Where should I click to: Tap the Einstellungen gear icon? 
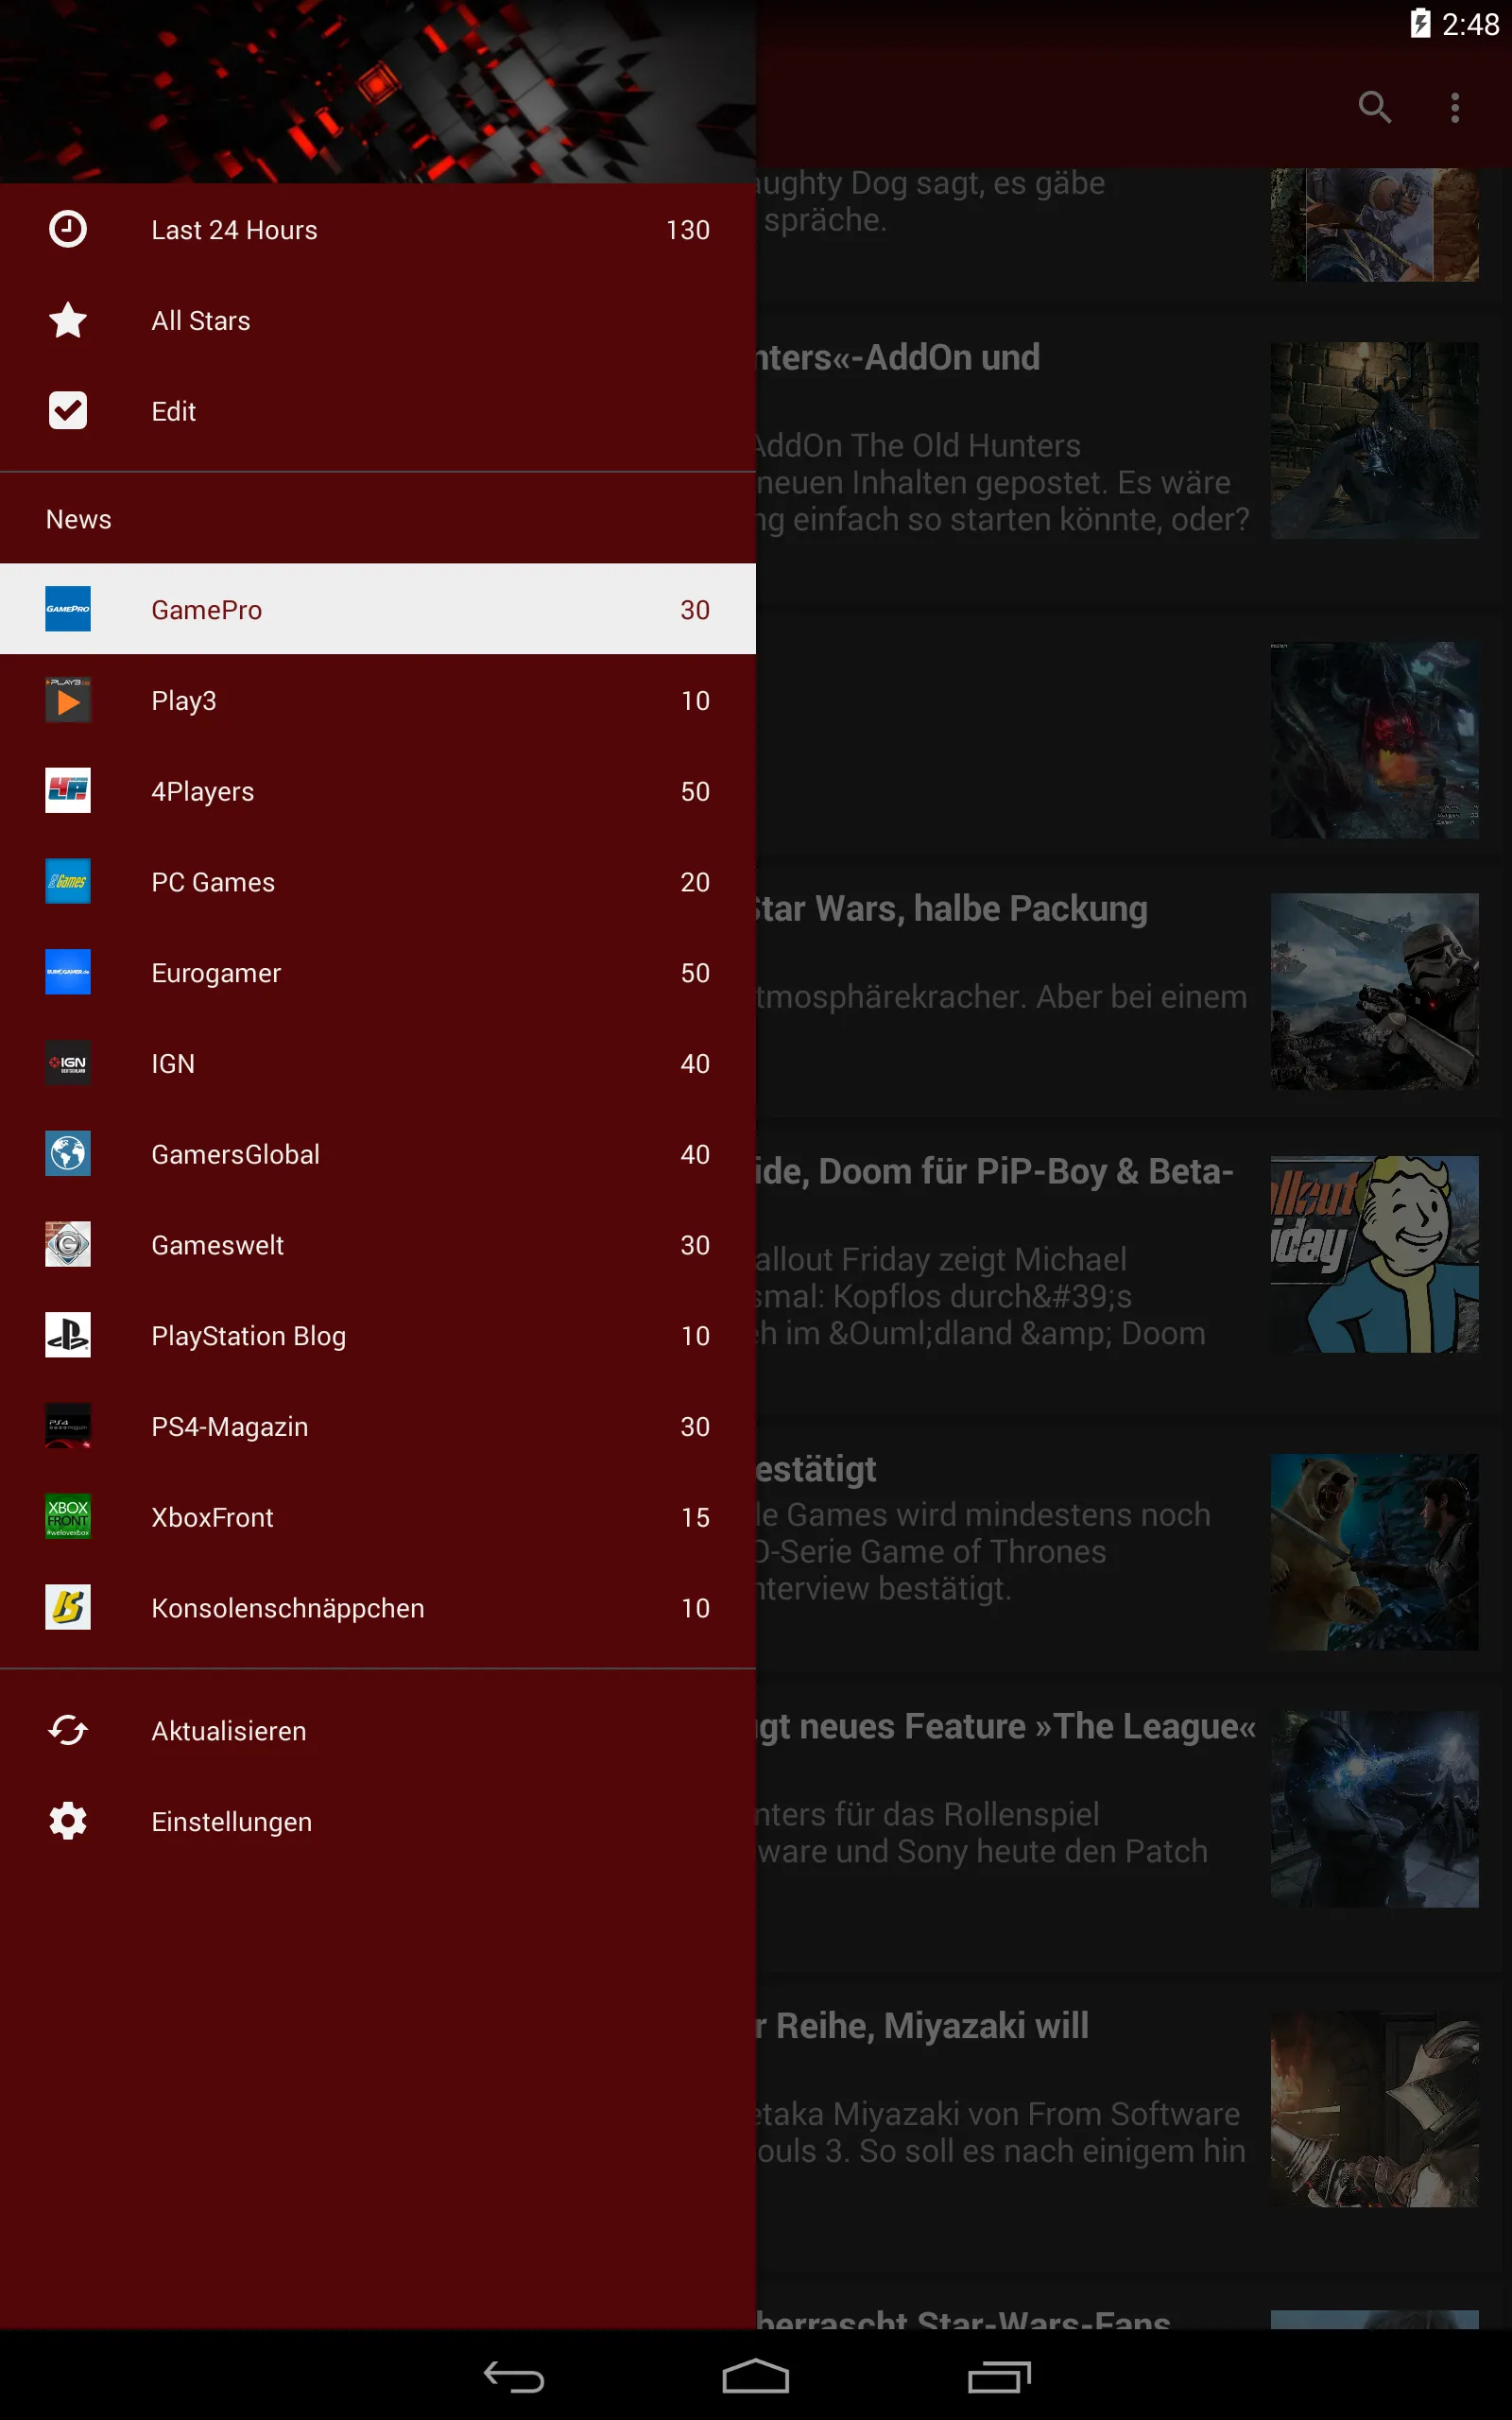(68, 1821)
